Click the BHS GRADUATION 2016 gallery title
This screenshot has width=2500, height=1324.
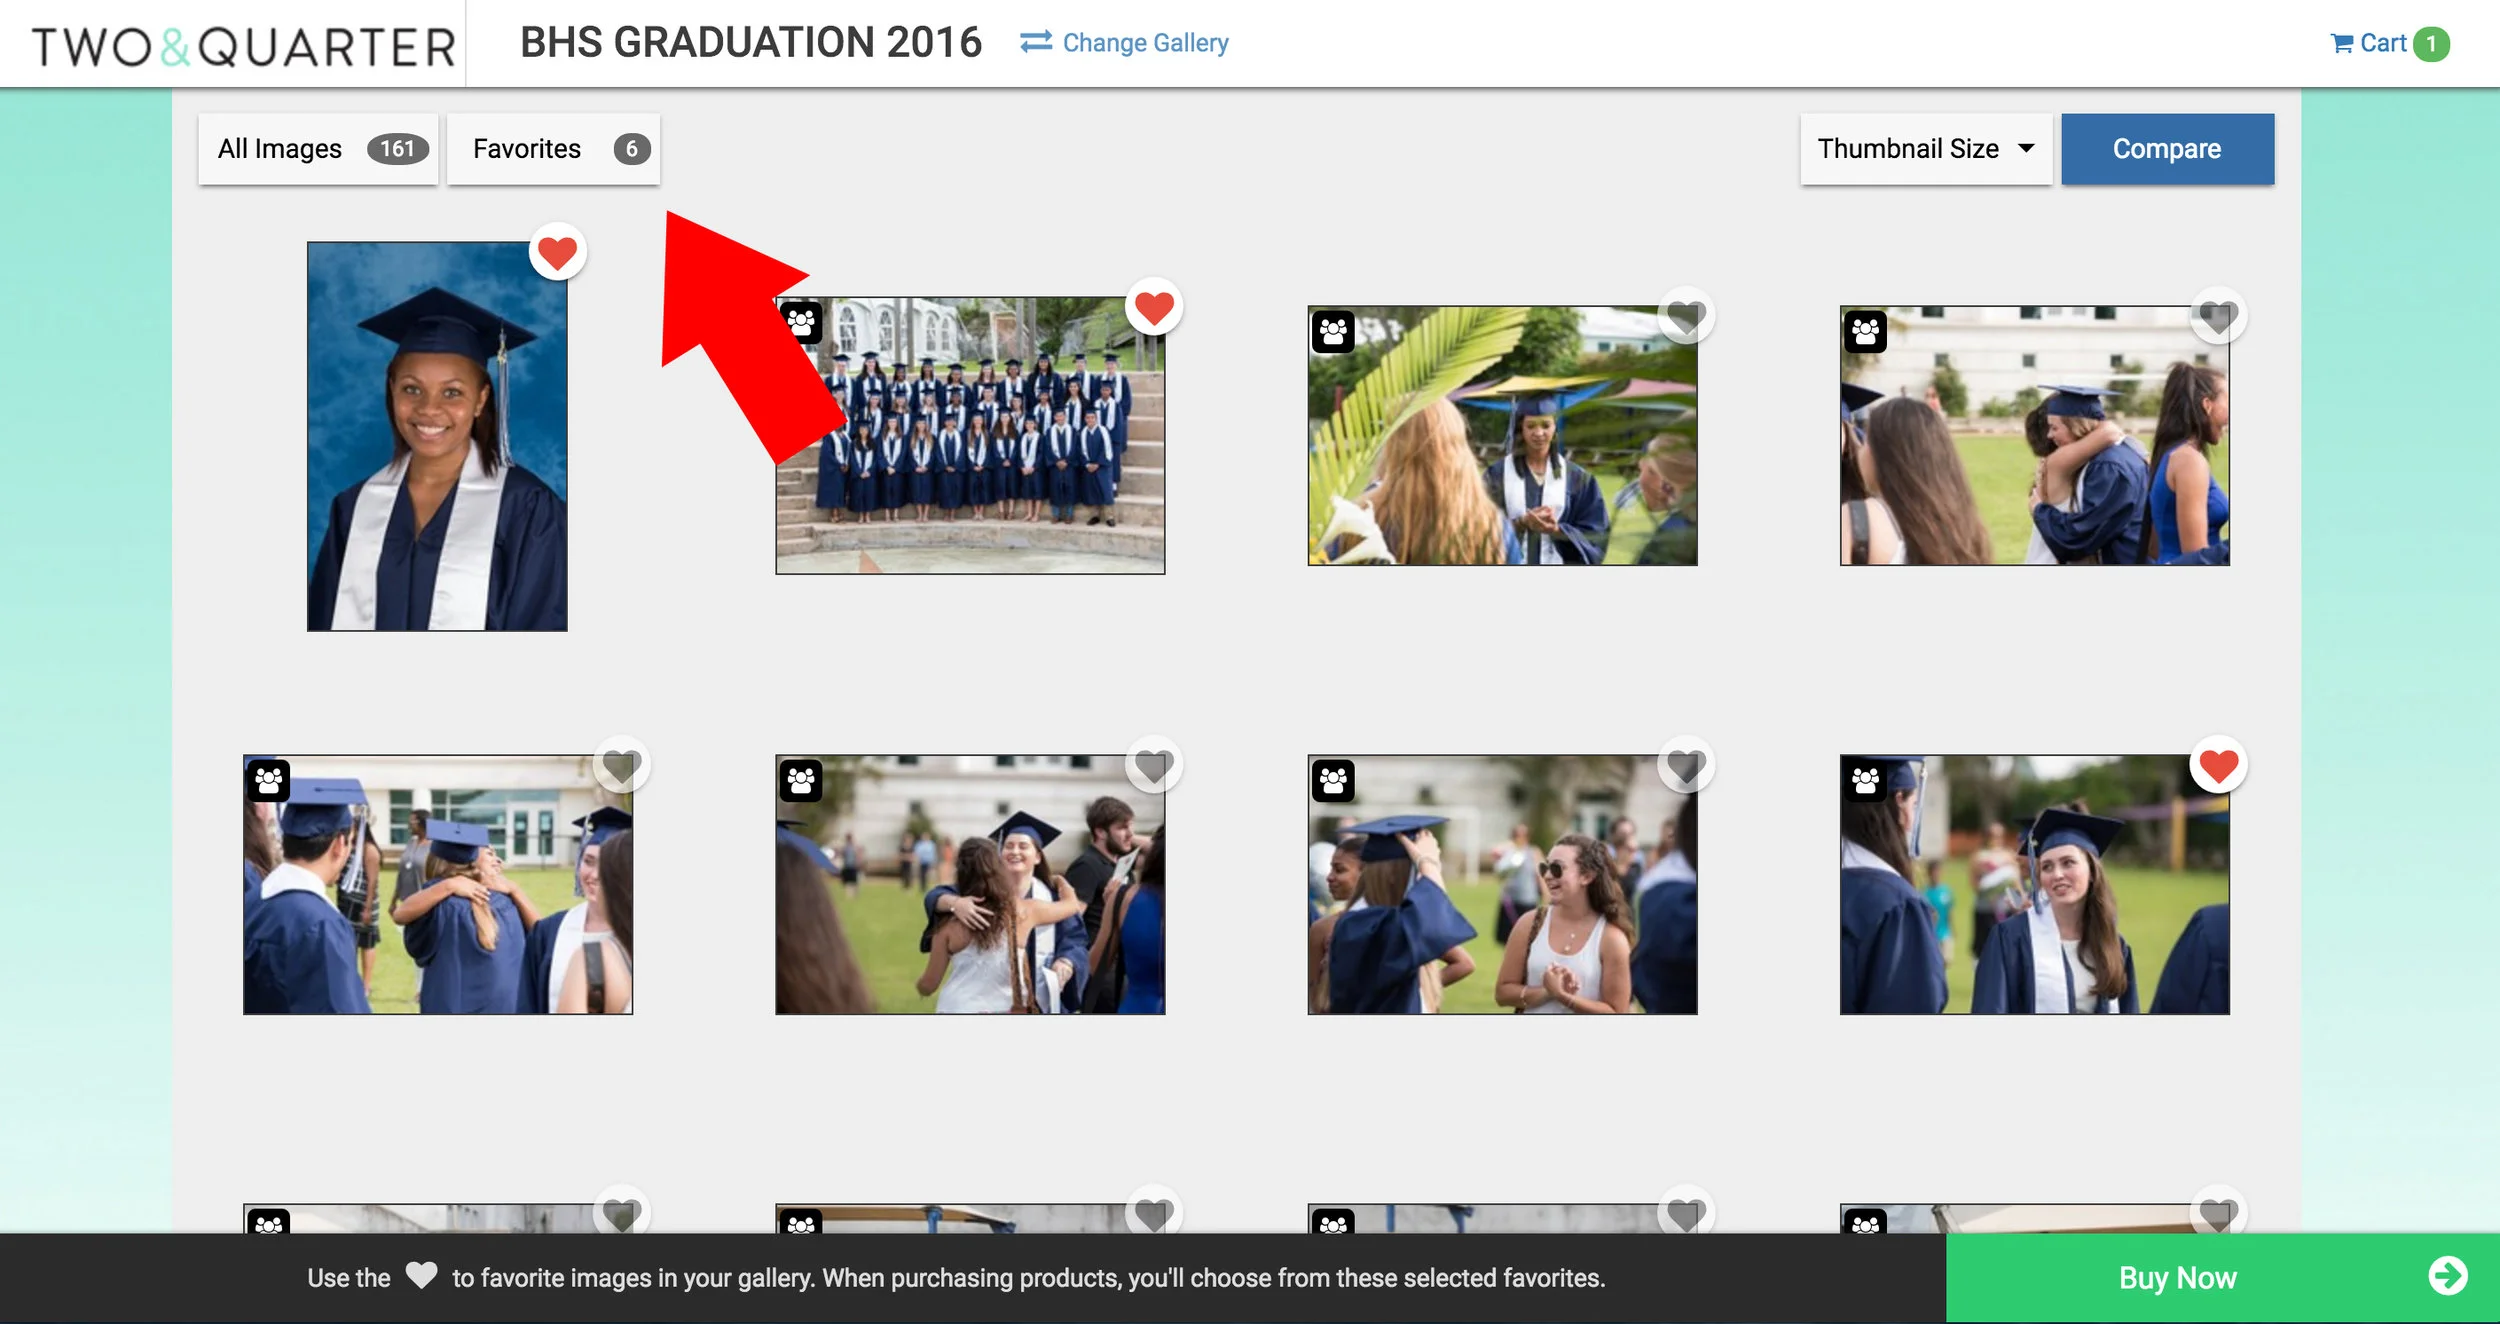(x=751, y=43)
